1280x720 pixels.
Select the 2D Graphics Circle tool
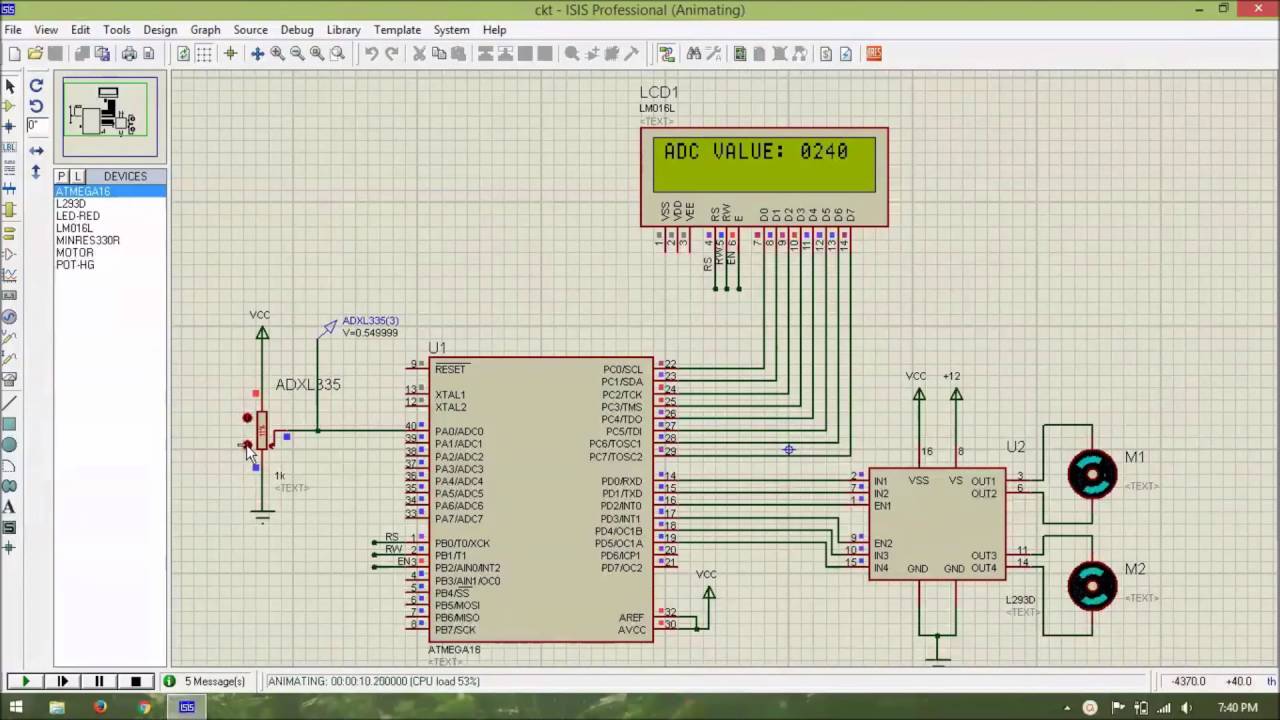[10, 444]
